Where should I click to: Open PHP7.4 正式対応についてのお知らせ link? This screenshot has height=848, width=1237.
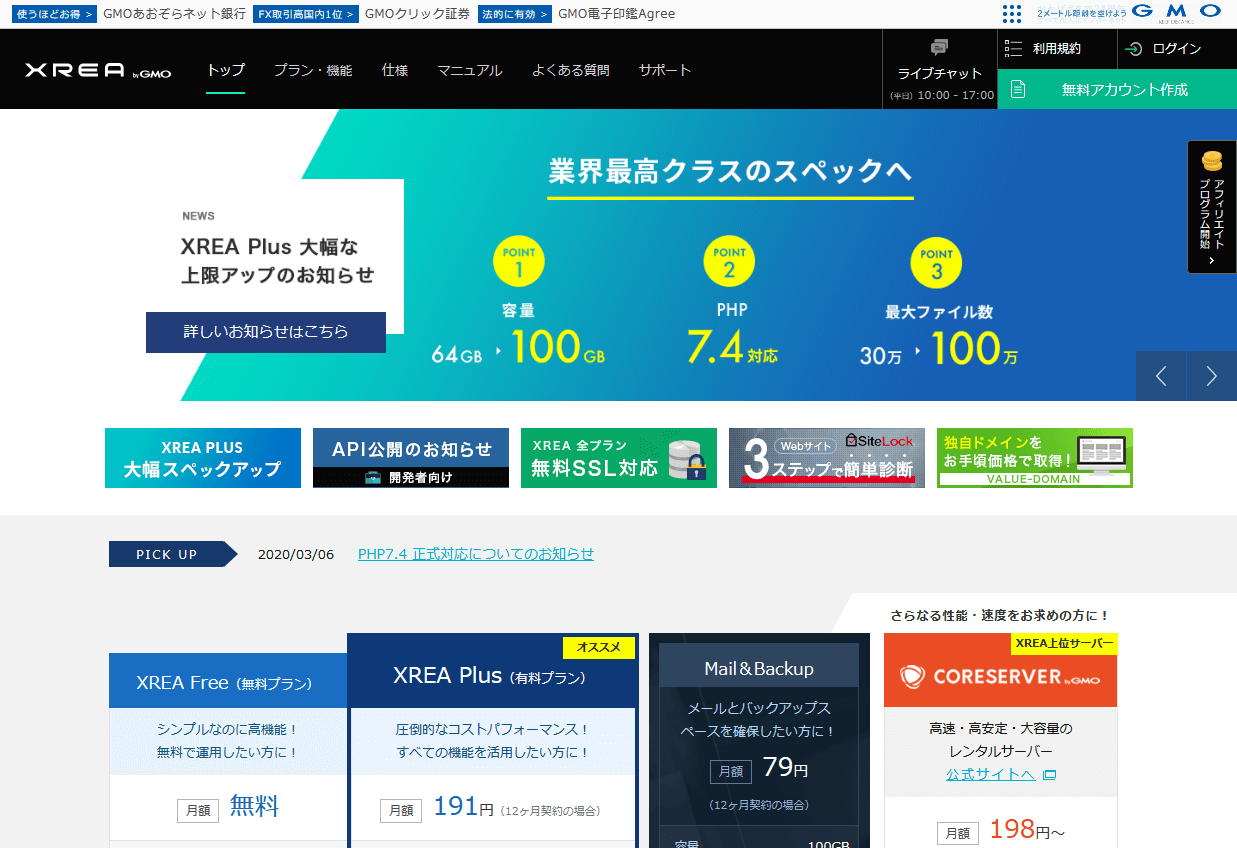pos(476,554)
